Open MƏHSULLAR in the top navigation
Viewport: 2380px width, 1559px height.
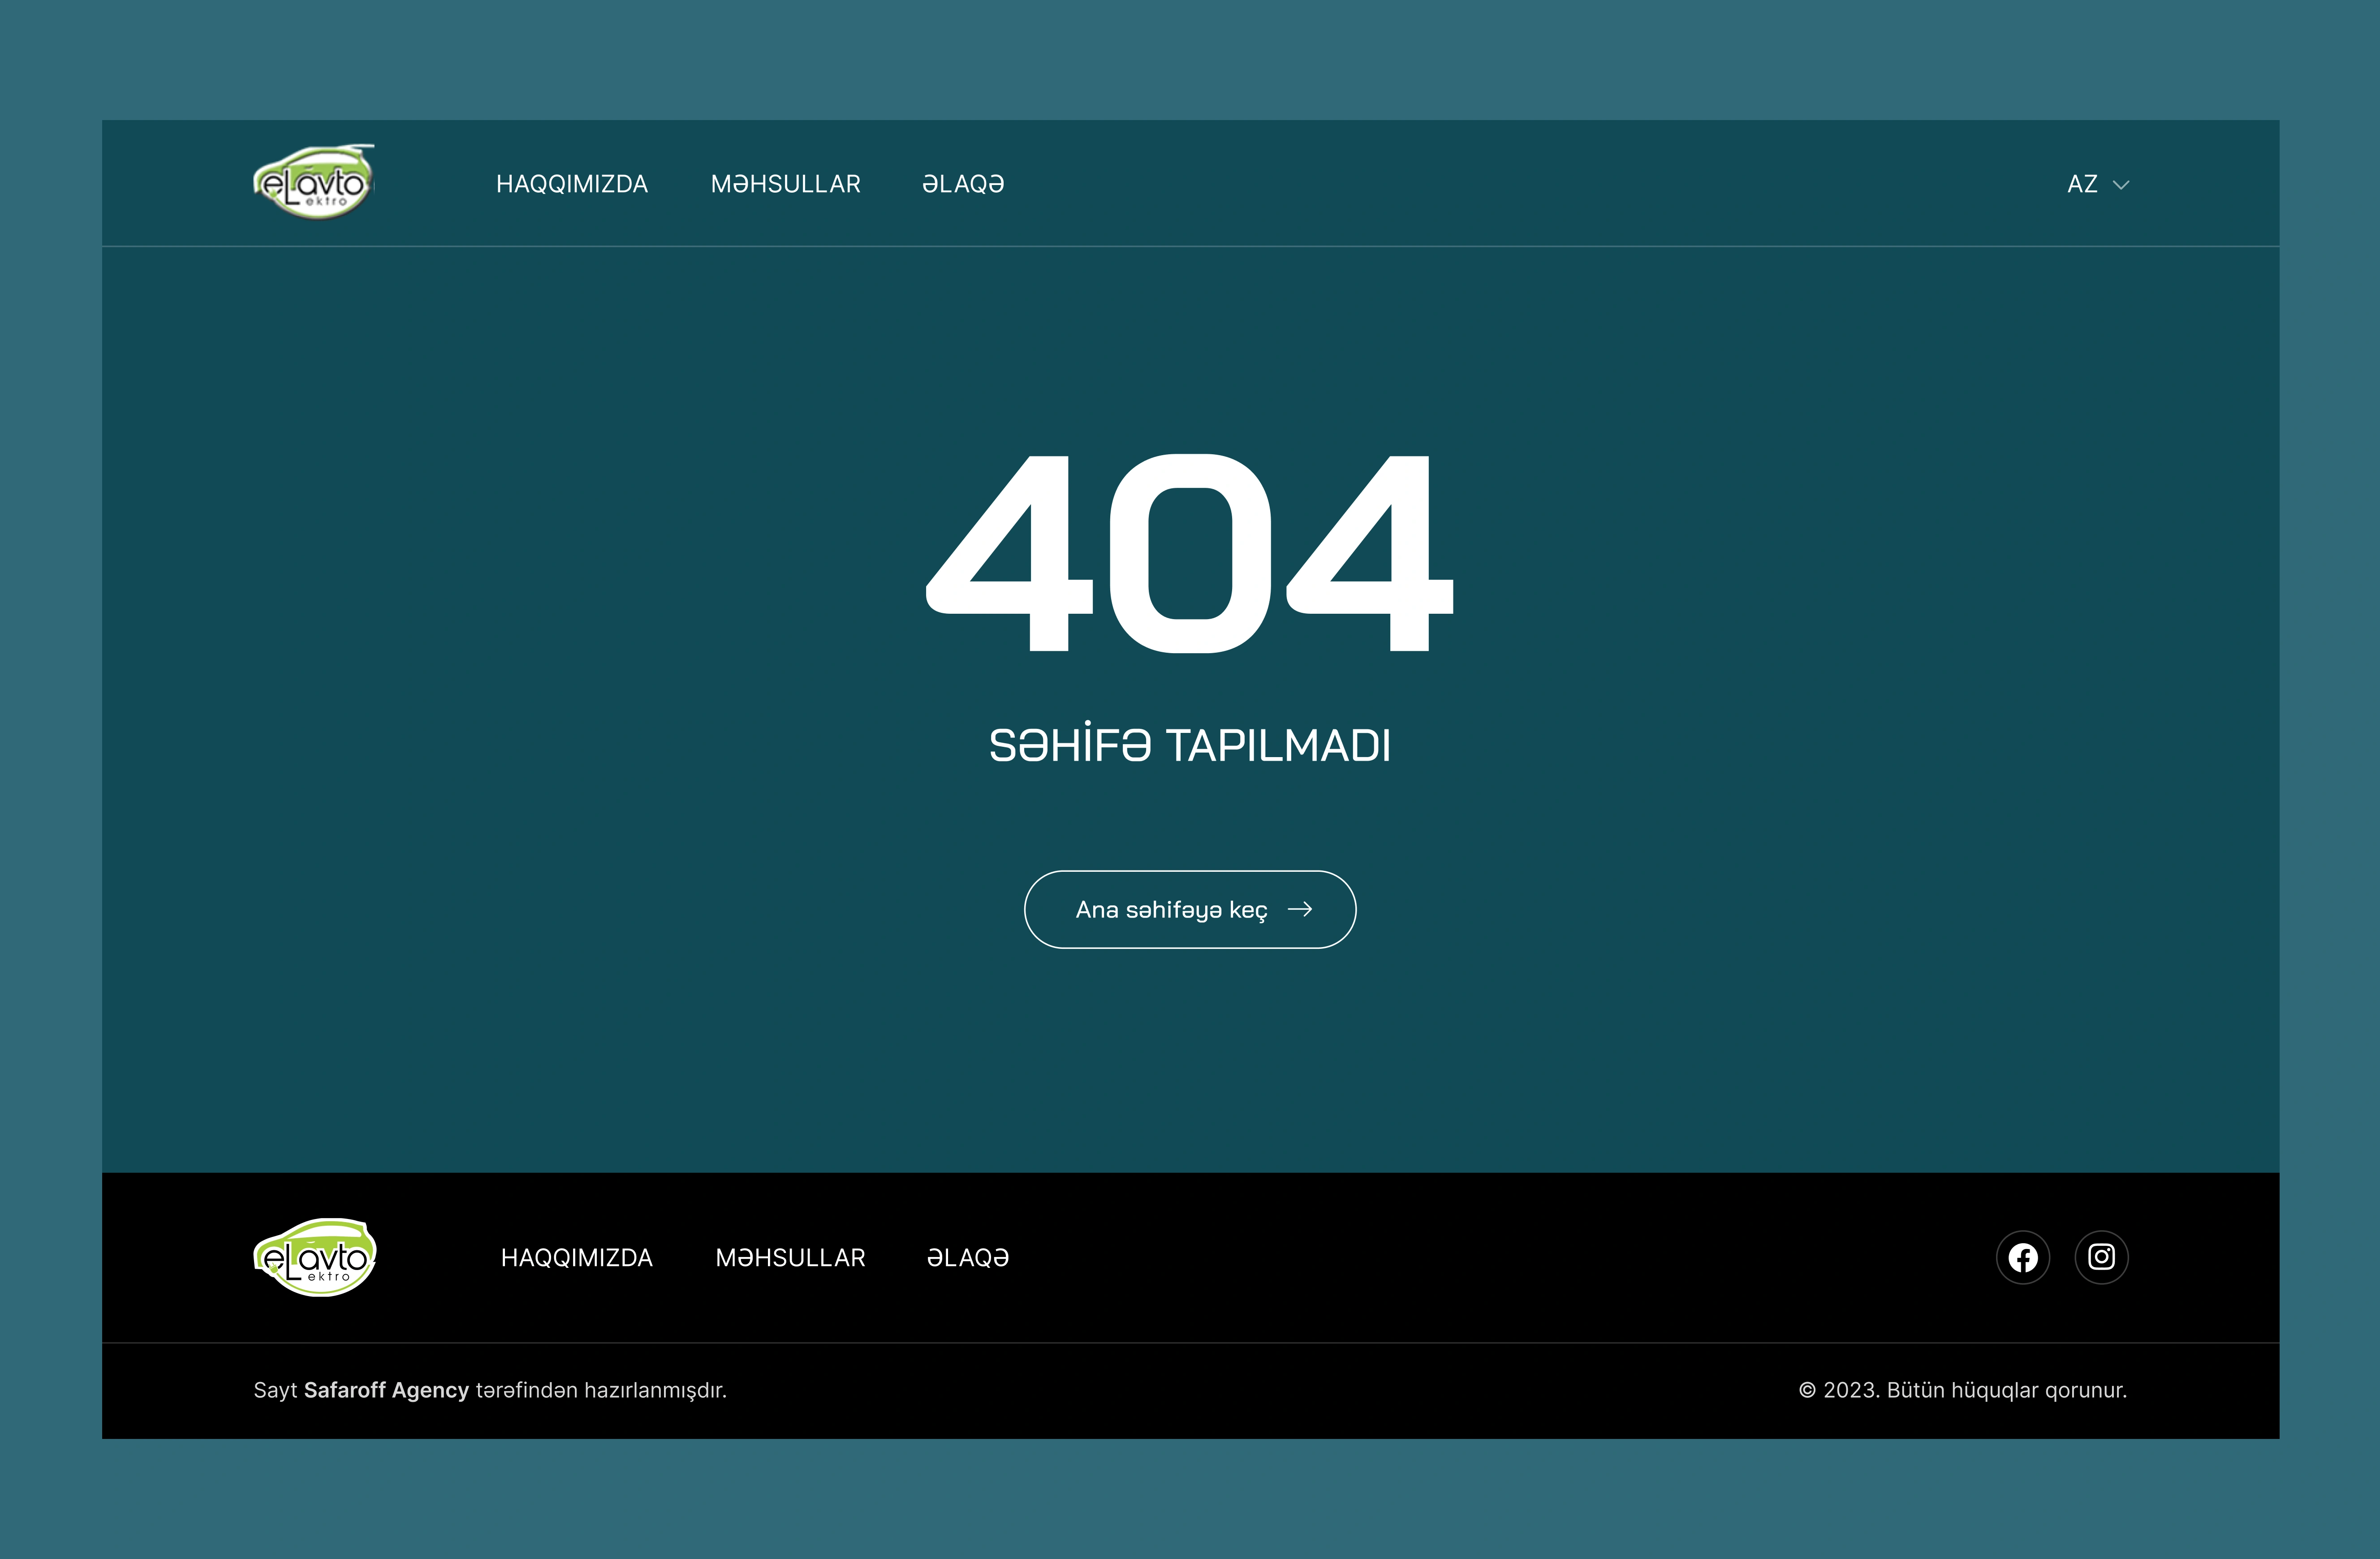point(785,184)
